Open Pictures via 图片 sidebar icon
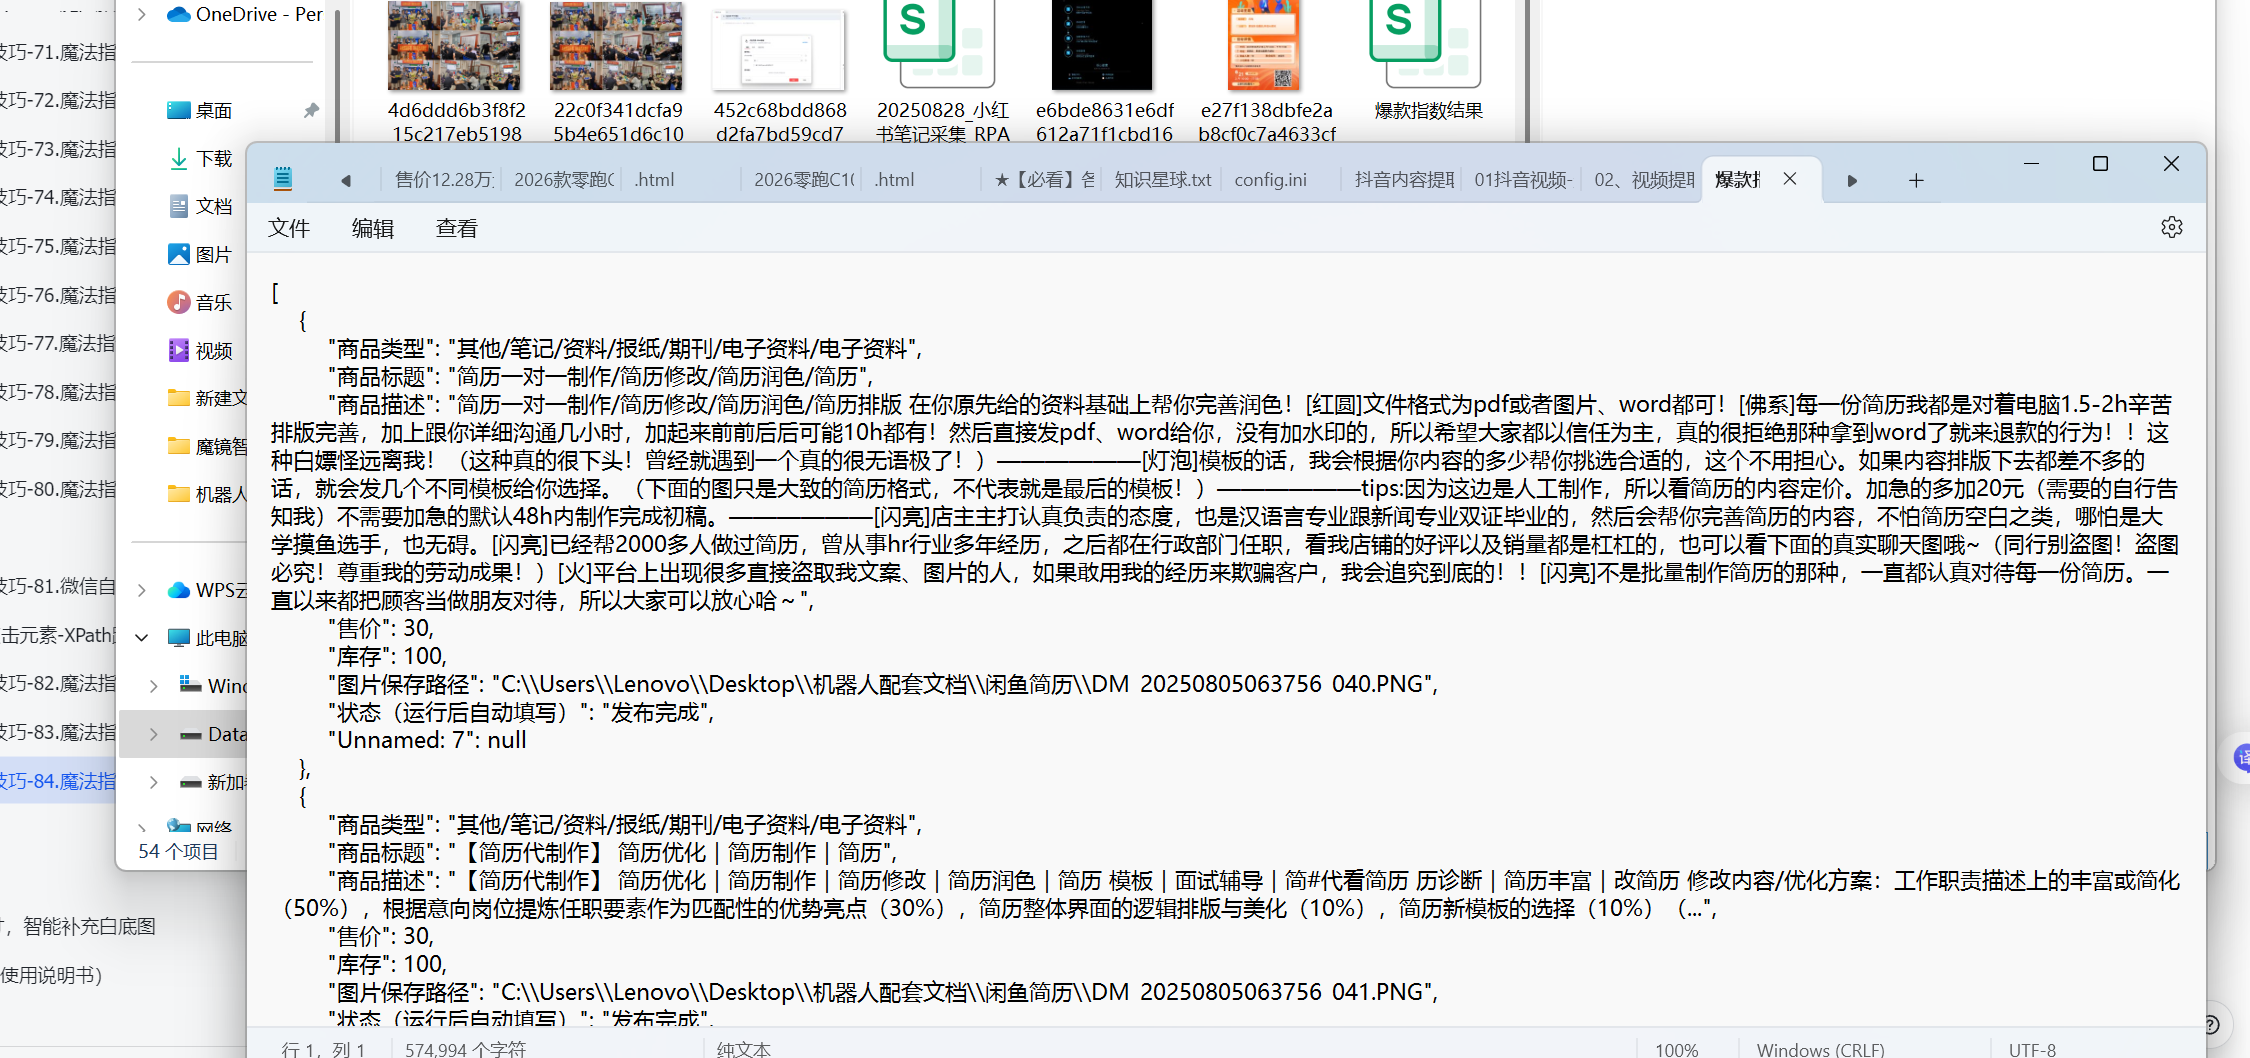Screen dimensions: 2250x1058 (x=178, y=254)
